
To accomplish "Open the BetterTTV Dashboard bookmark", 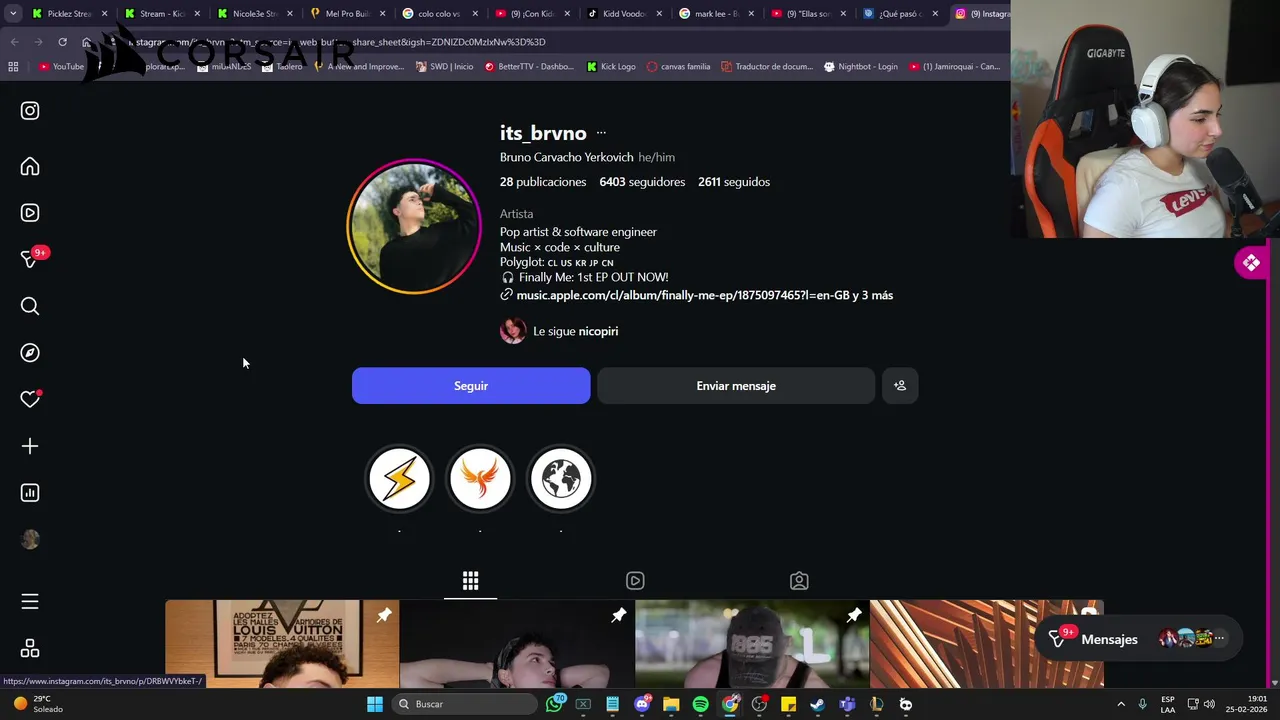I will coord(530,67).
